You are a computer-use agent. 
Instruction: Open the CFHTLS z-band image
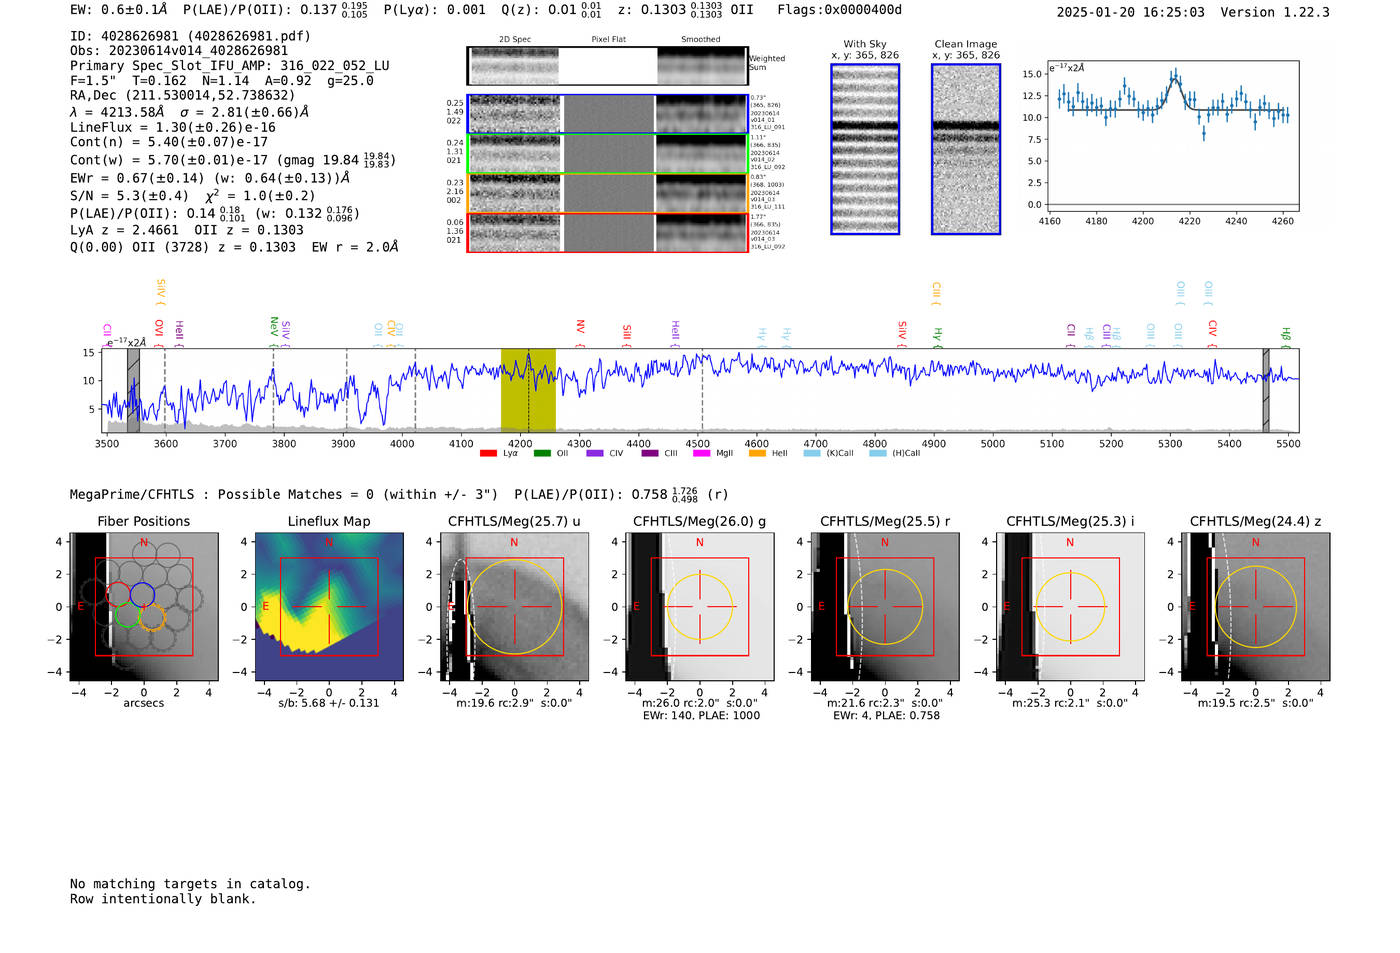pos(1255,607)
